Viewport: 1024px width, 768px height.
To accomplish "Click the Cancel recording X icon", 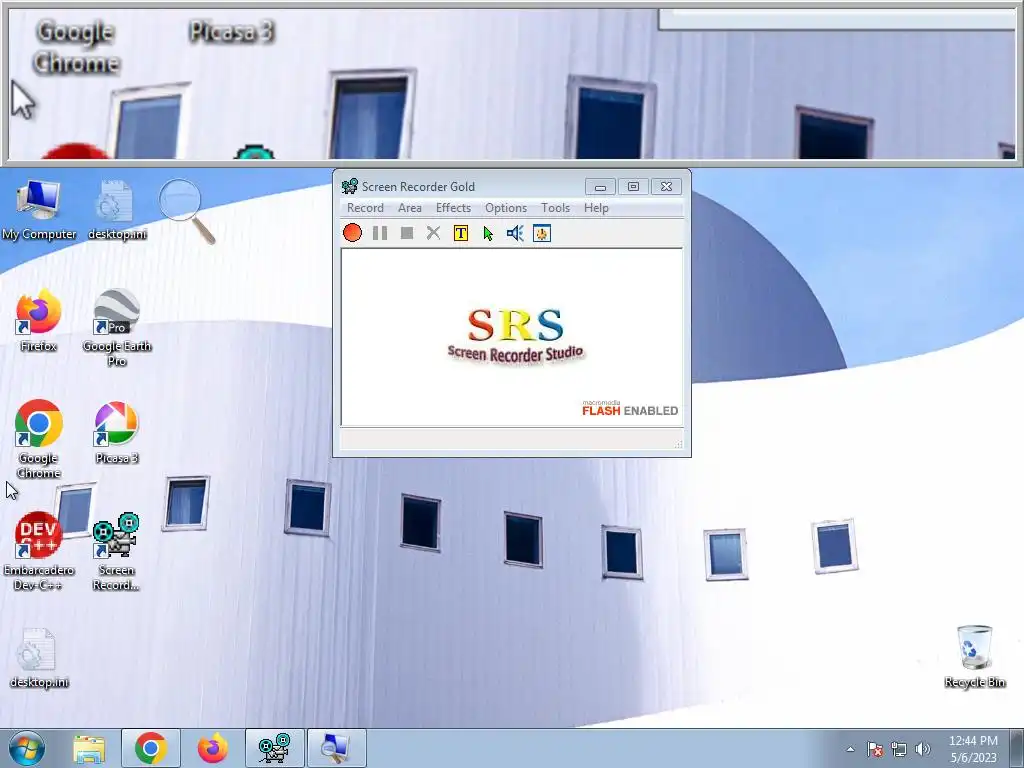I will tap(433, 233).
